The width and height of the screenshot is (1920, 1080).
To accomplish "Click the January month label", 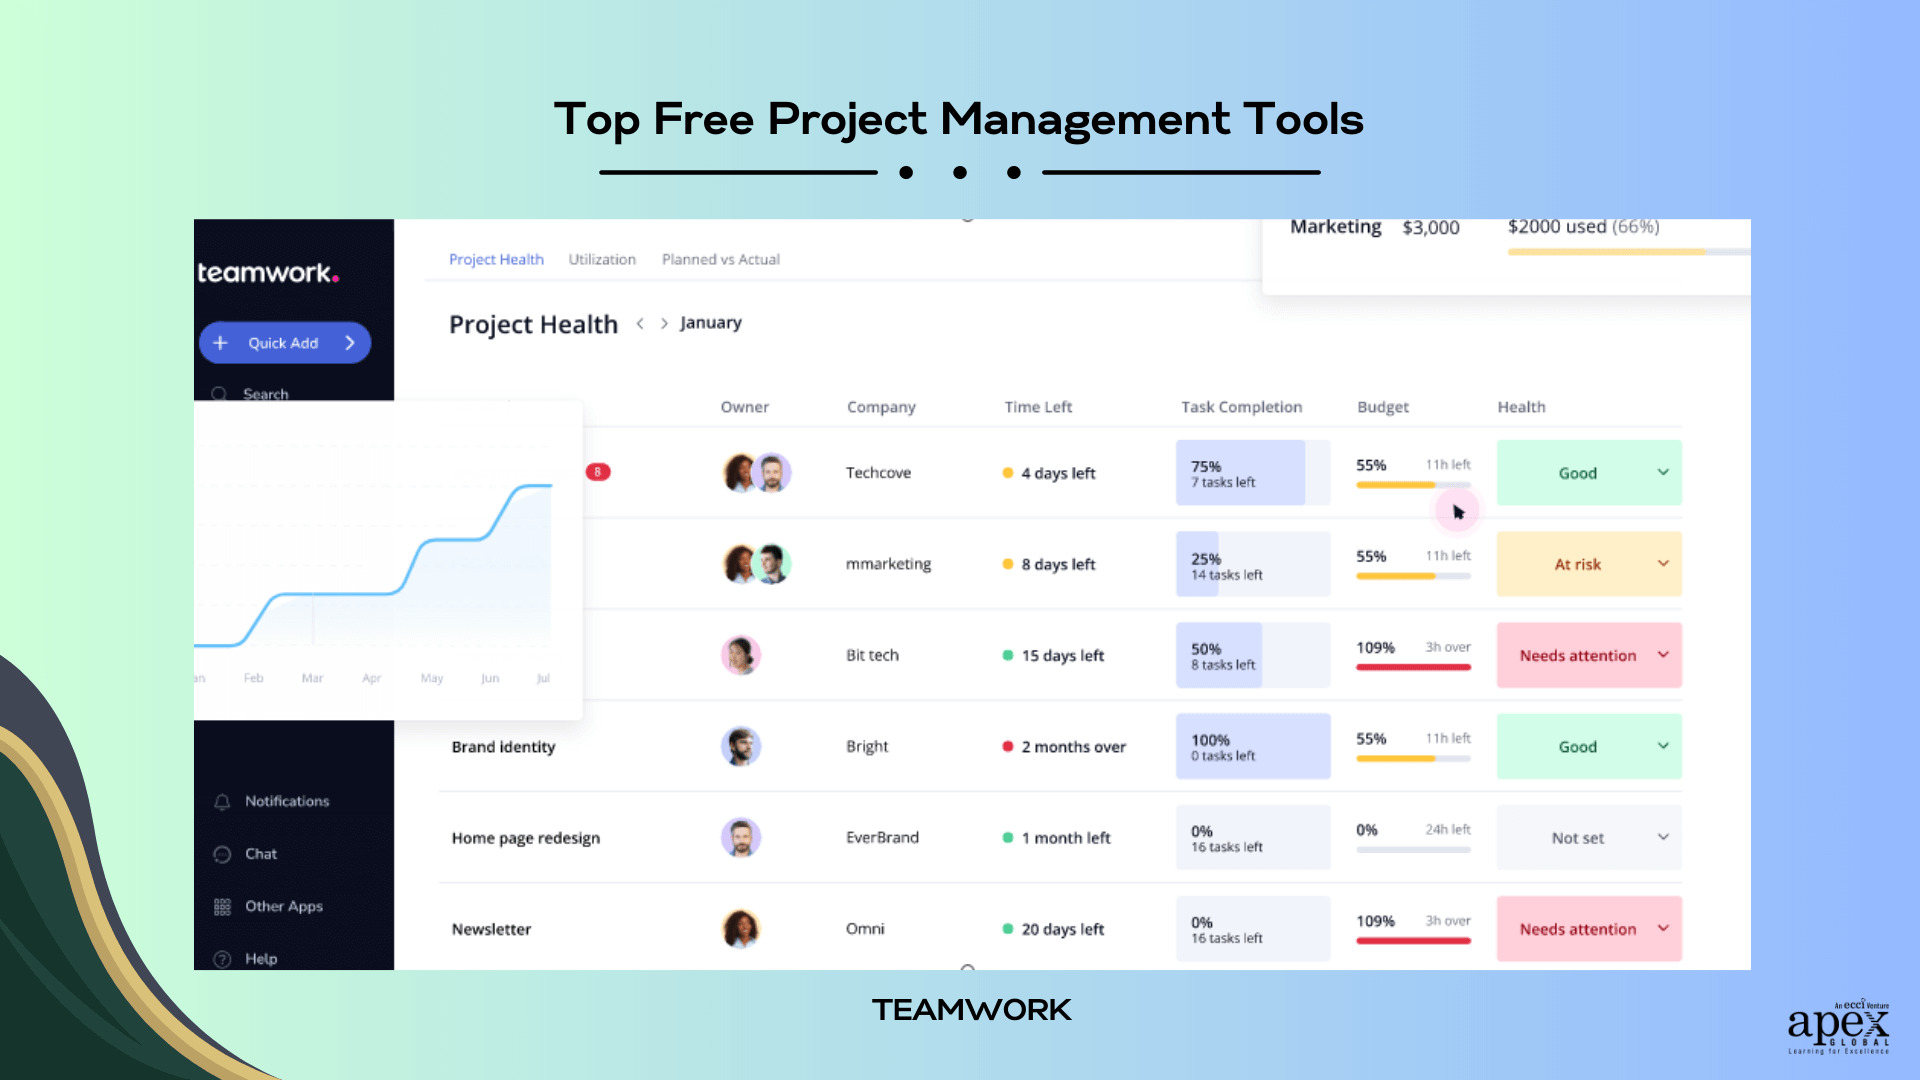I will (x=709, y=322).
